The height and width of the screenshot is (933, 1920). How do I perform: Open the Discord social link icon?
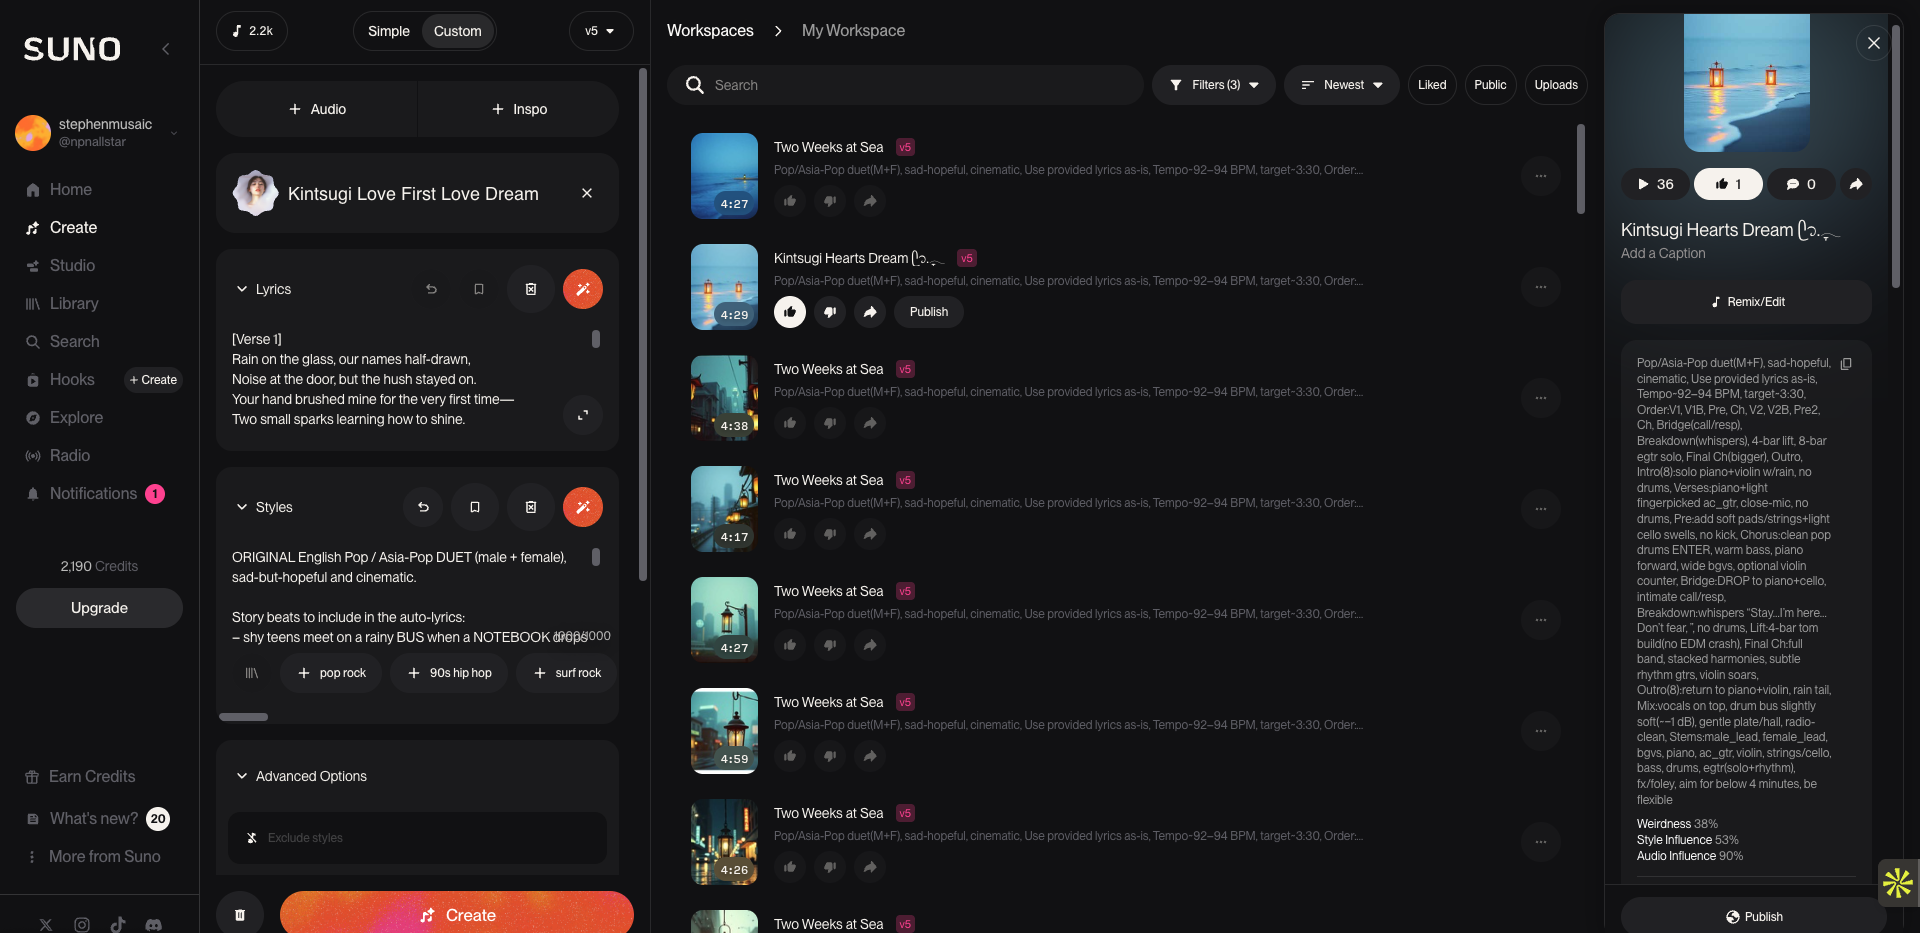[x=153, y=925]
